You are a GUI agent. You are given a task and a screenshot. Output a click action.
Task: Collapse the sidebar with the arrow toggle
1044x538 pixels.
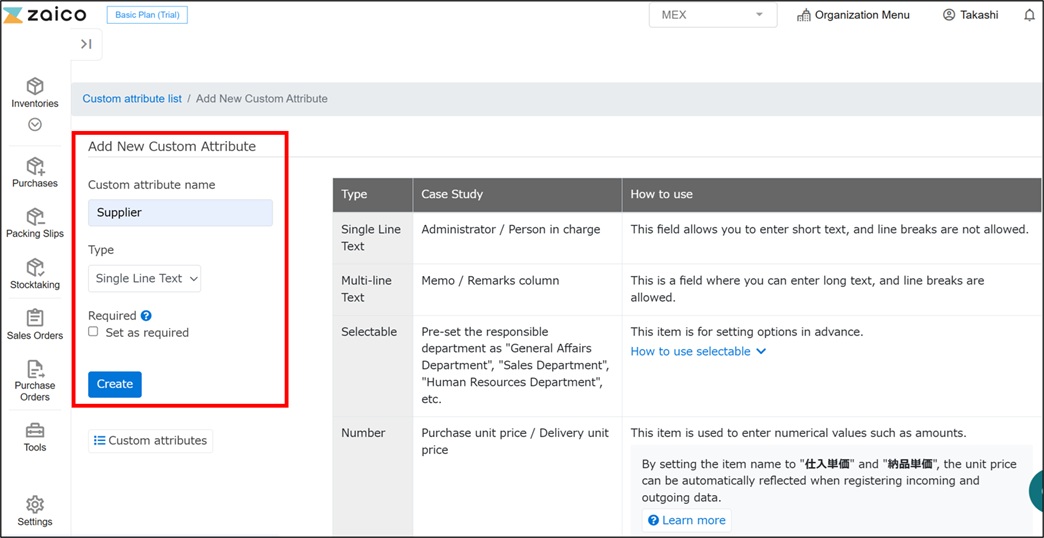tap(86, 45)
